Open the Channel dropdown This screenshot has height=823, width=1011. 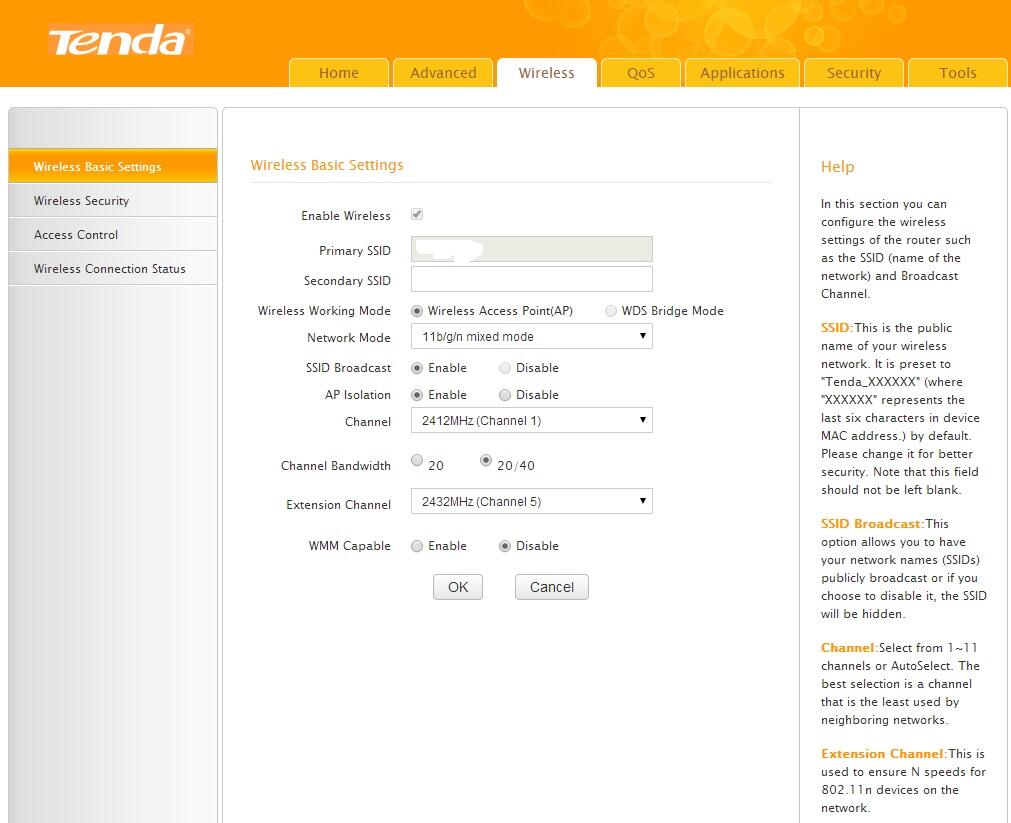[x=532, y=420]
